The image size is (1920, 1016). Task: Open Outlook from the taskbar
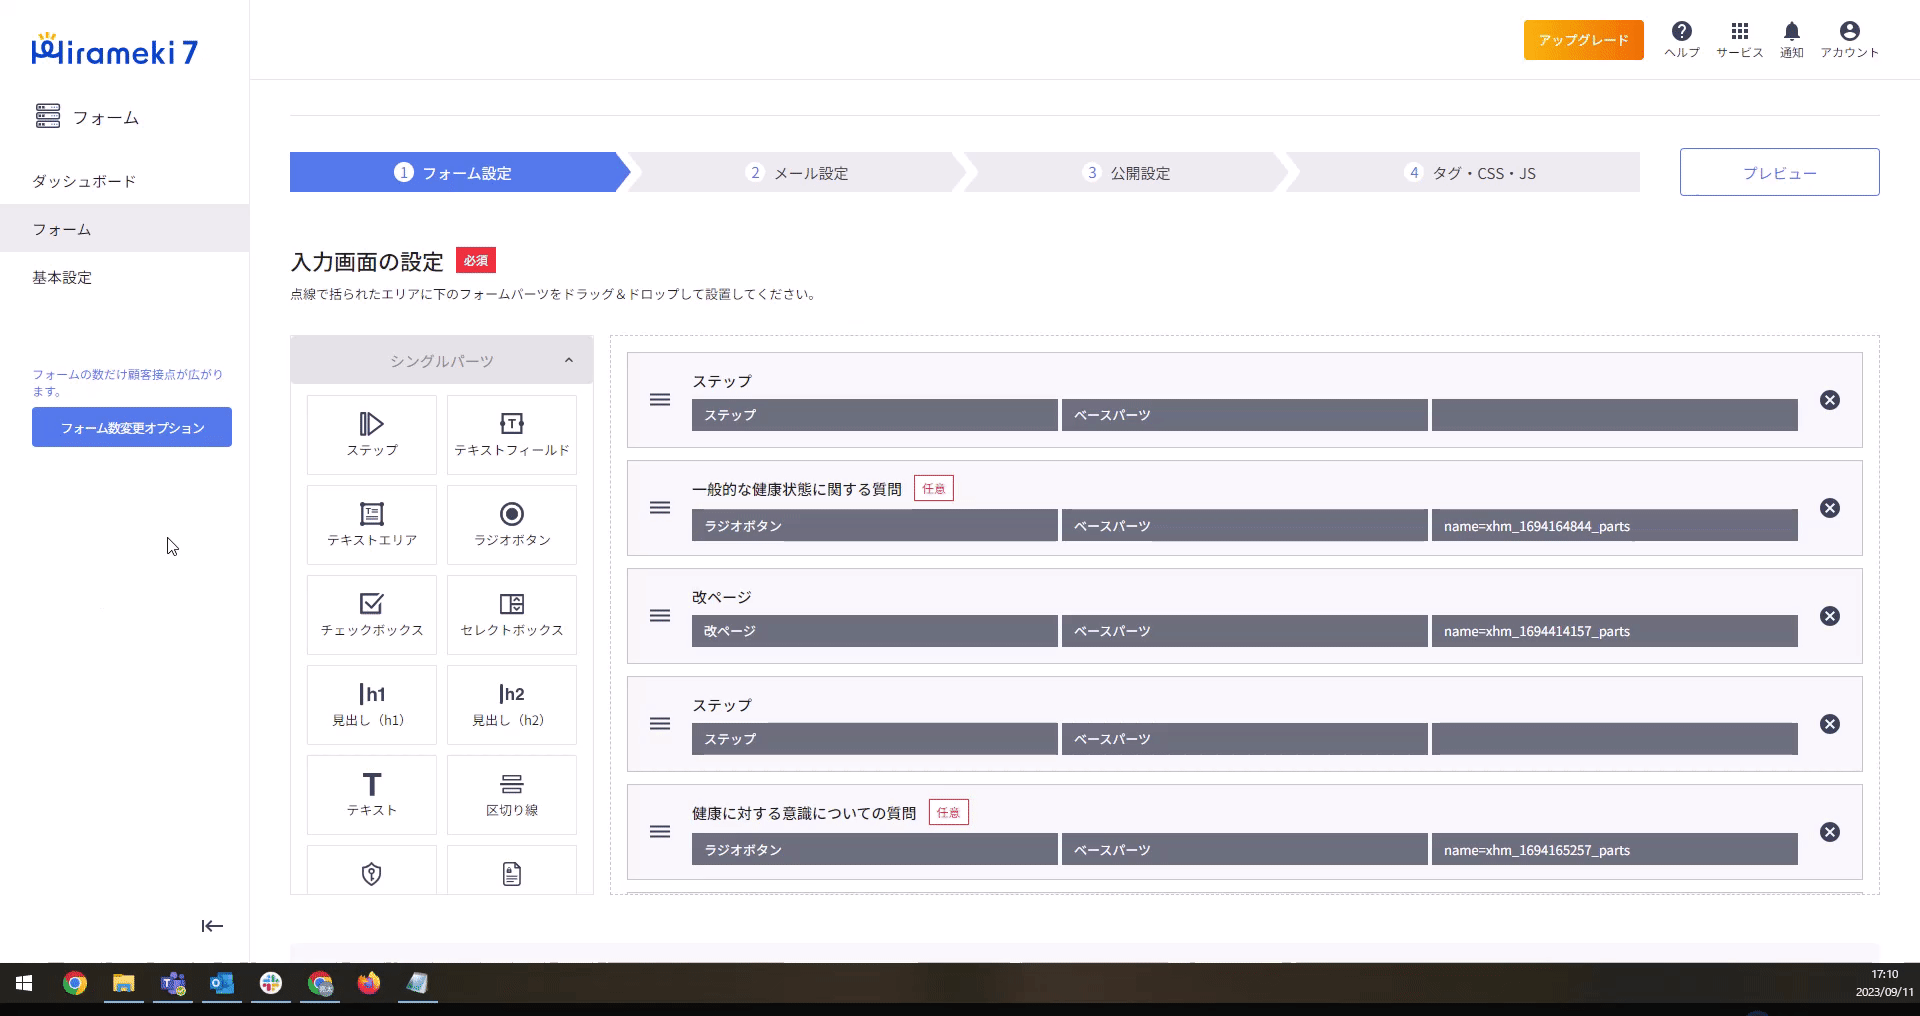[x=222, y=984]
